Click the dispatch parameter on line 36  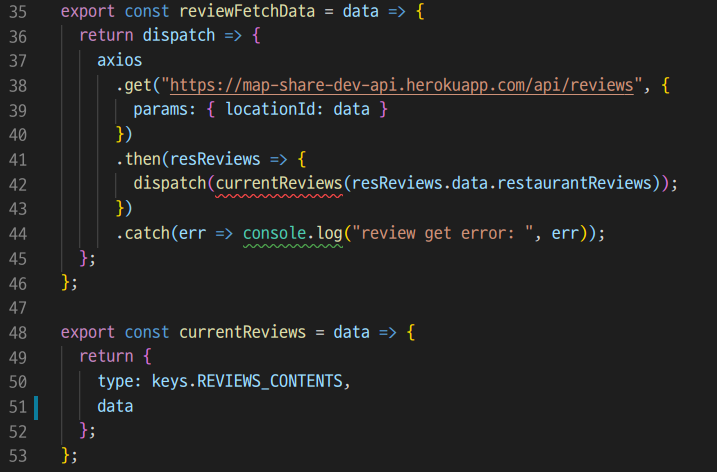pos(179,36)
